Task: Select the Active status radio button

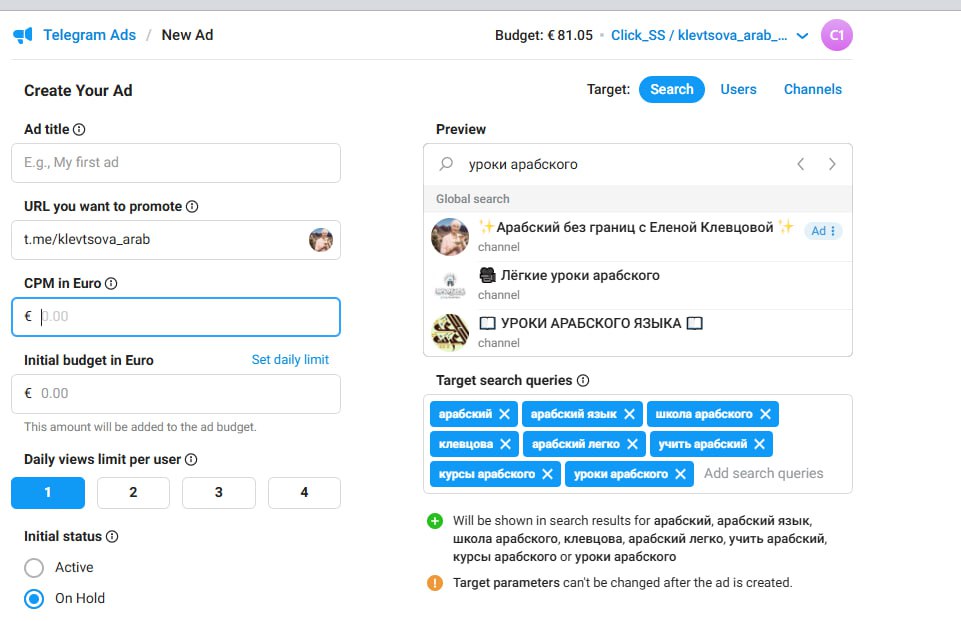Action: point(34,568)
